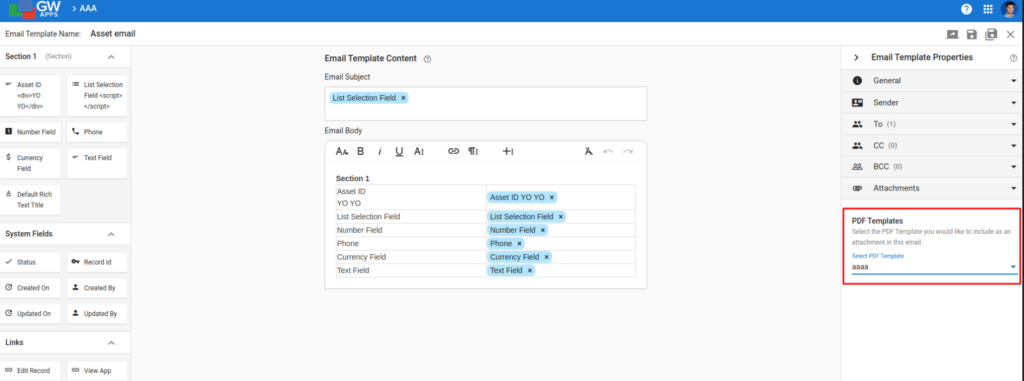
Task: Select the Created On system field
Action: pos(31,288)
